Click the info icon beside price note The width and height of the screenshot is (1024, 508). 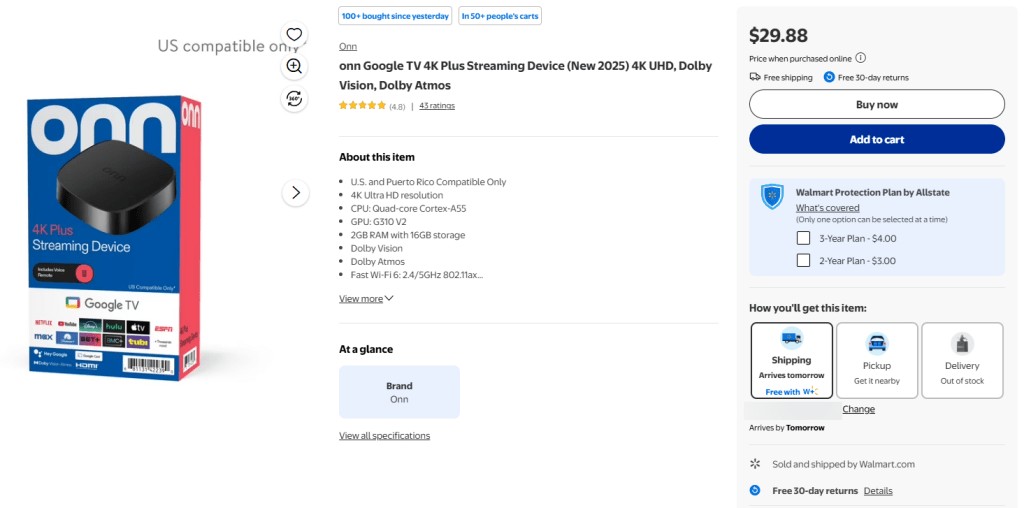[861, 58]
